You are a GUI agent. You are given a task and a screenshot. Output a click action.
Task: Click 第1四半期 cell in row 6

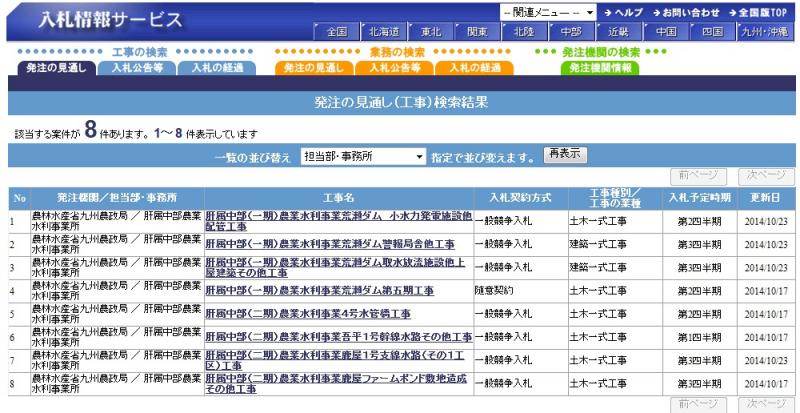pos(699,337)
